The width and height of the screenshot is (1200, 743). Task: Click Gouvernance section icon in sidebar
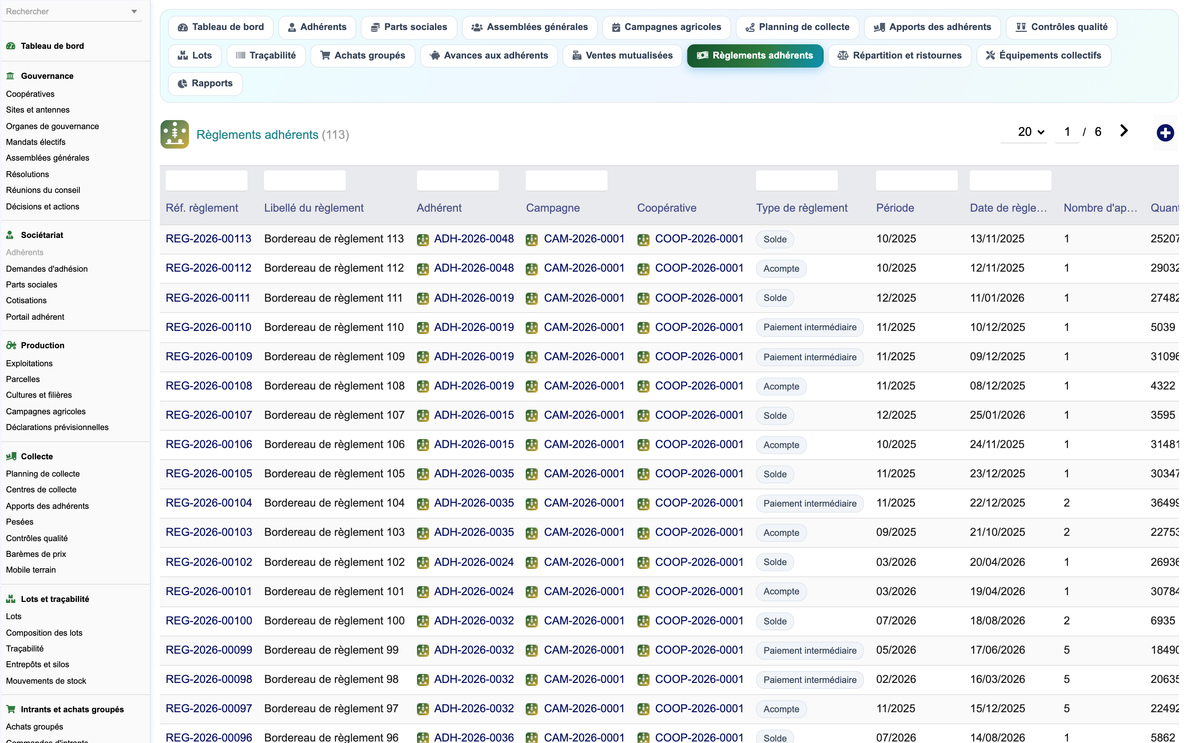11,76
